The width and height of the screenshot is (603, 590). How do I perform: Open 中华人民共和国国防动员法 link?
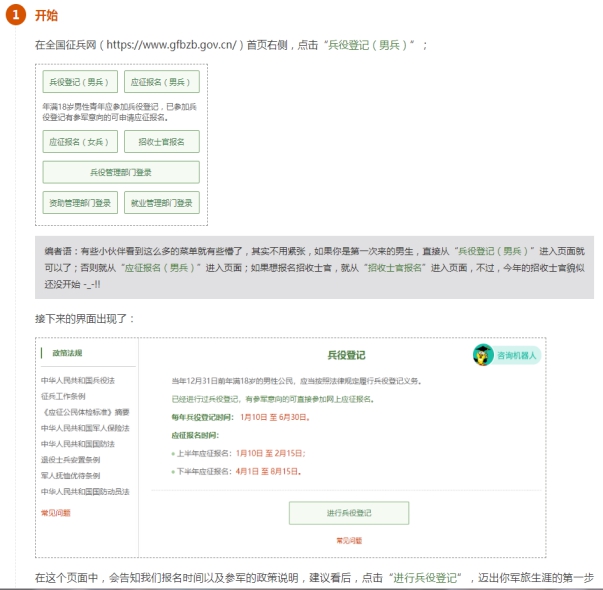[85, 491]
